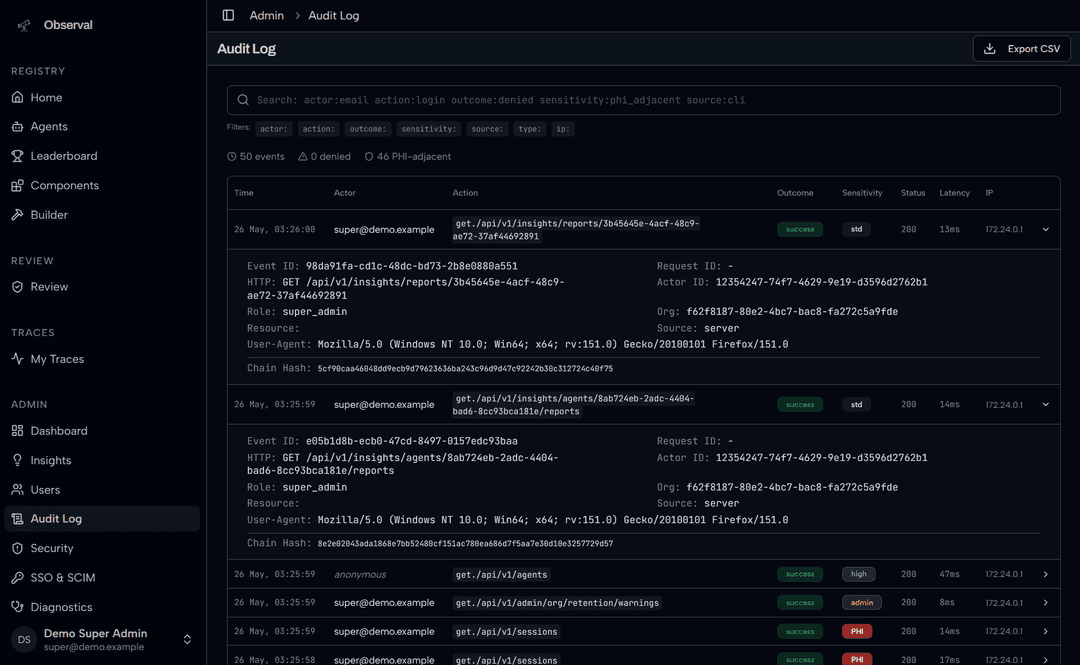This screenshot has height=665, width=1080.
Task: Click the Security shield icon
Action: coord(17,549)
